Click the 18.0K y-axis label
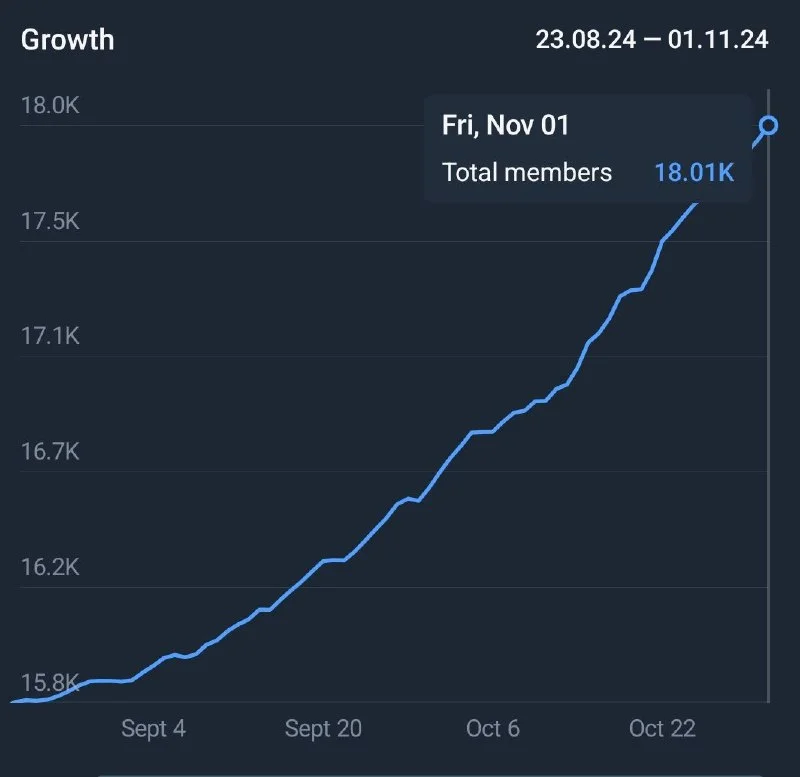Viewport: 800px width, 777px height. 50,105
